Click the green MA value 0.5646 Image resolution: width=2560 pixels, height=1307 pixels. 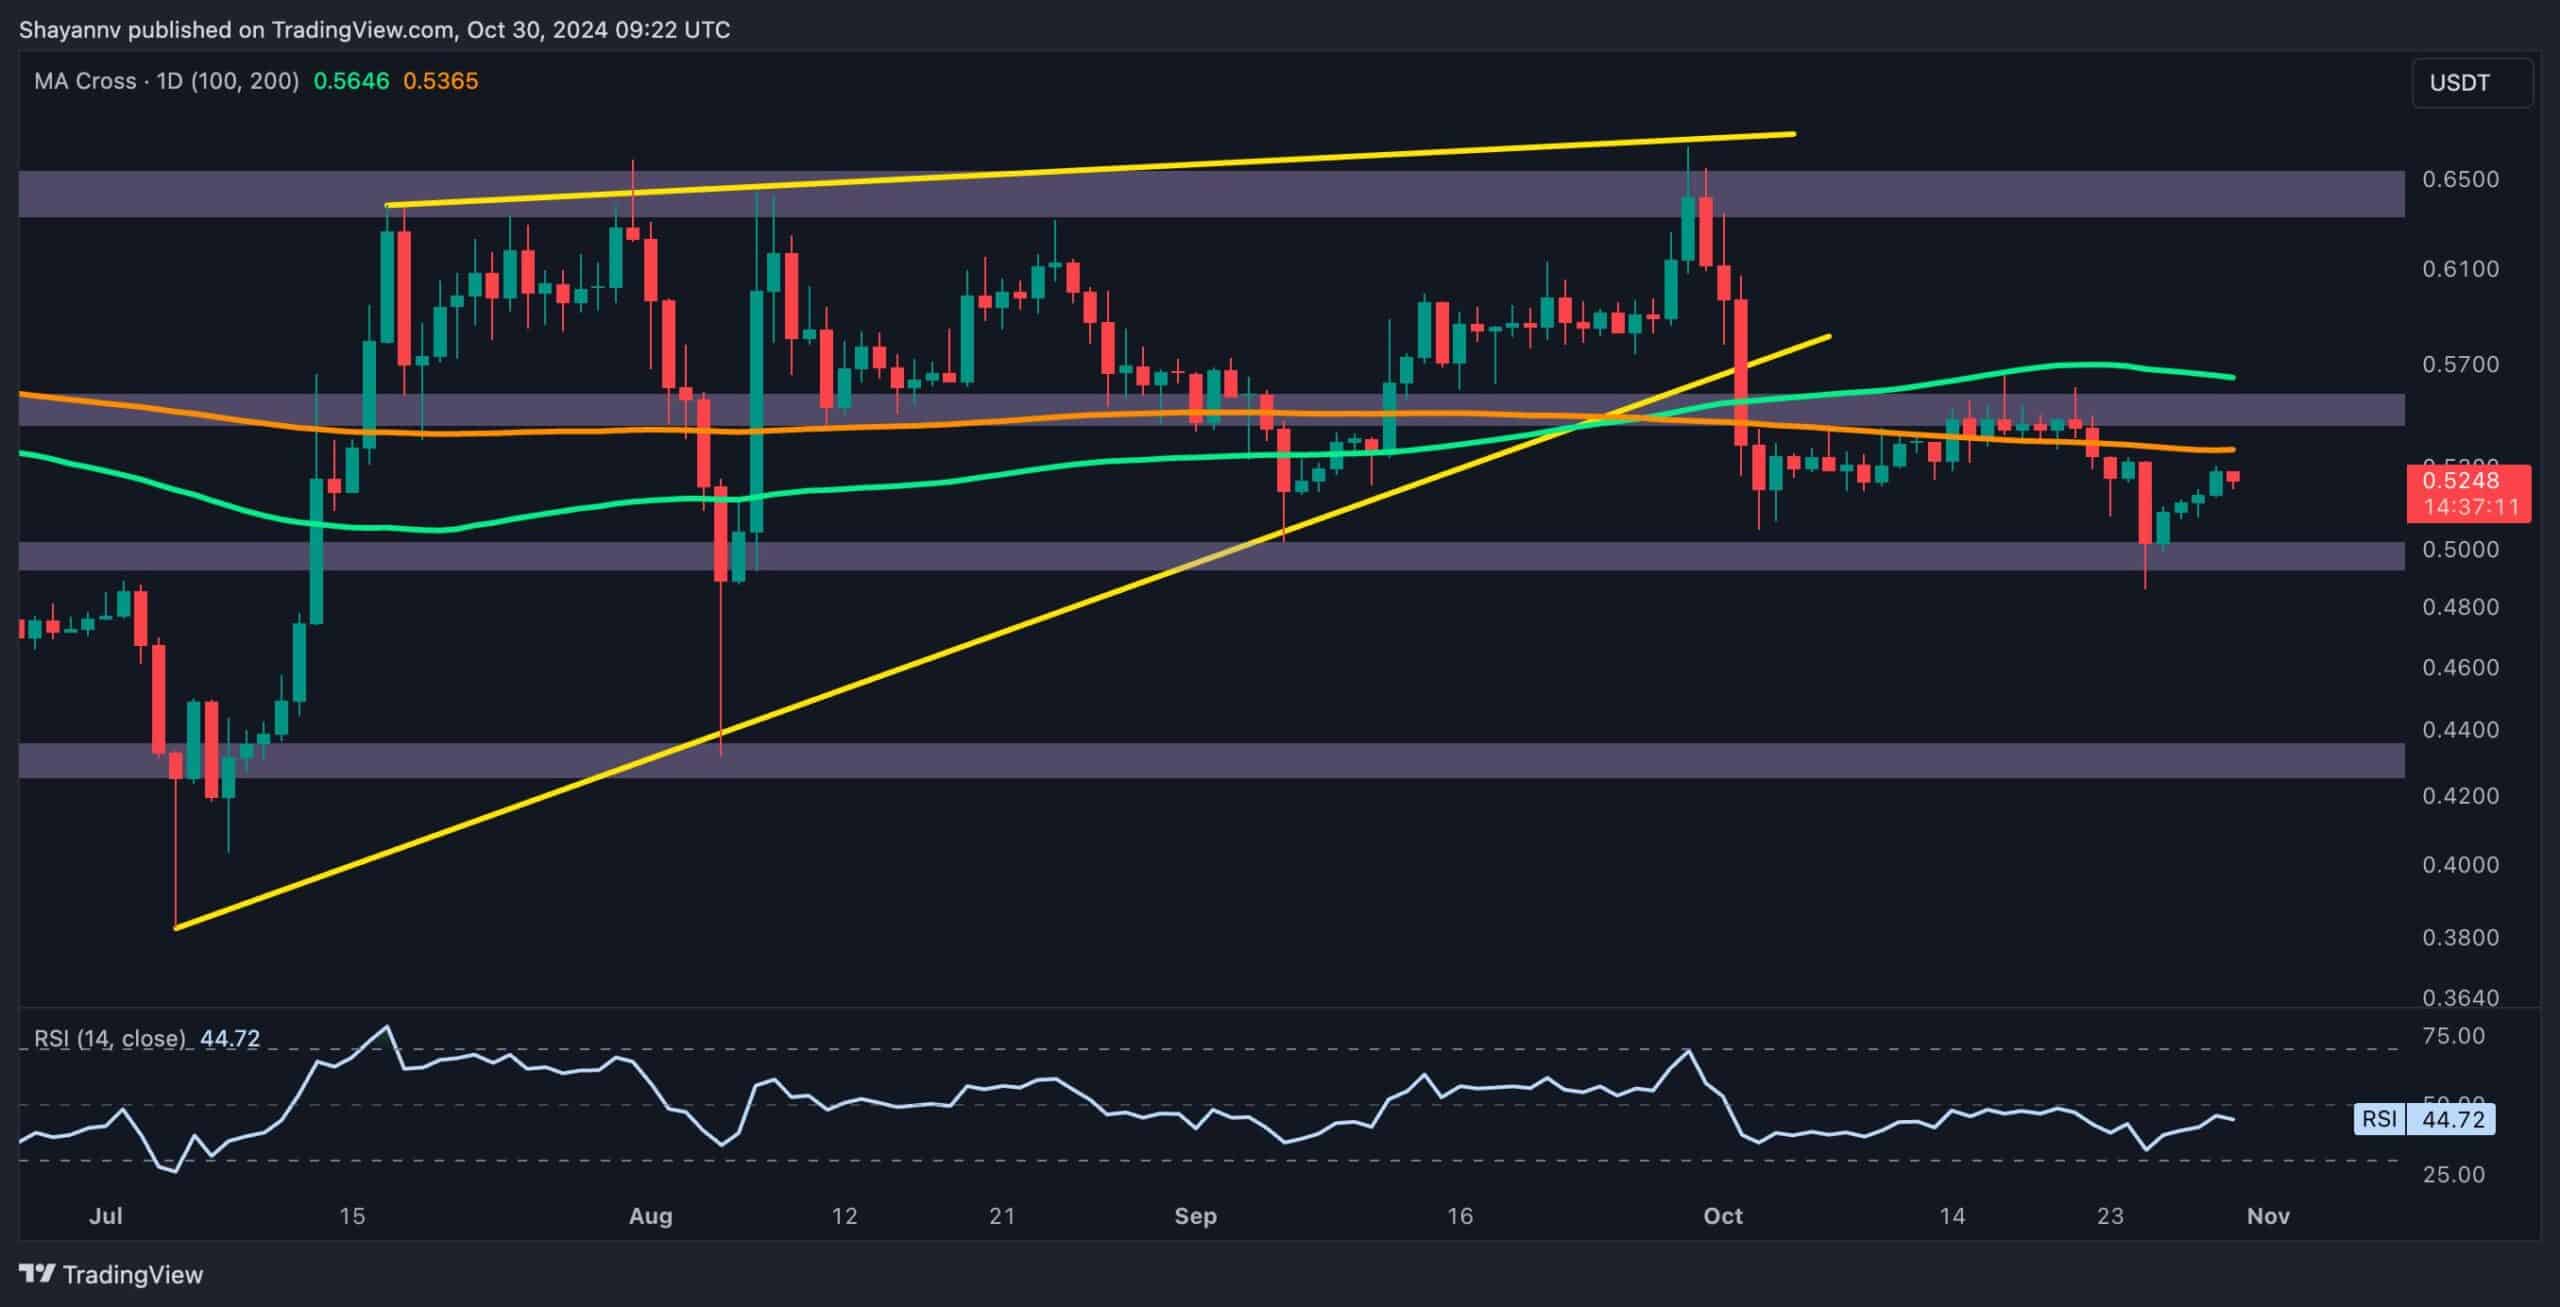point(351,82)
